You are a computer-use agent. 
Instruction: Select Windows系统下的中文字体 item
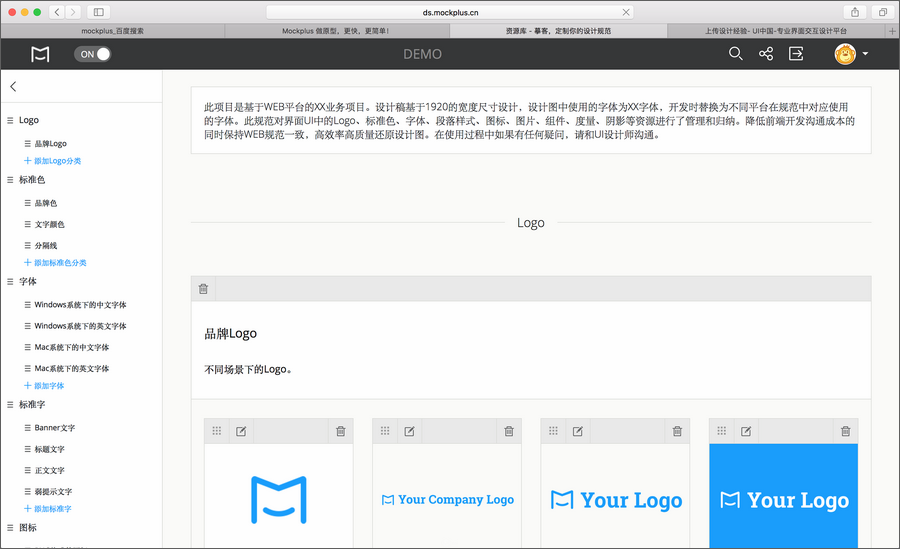point(80,305)
